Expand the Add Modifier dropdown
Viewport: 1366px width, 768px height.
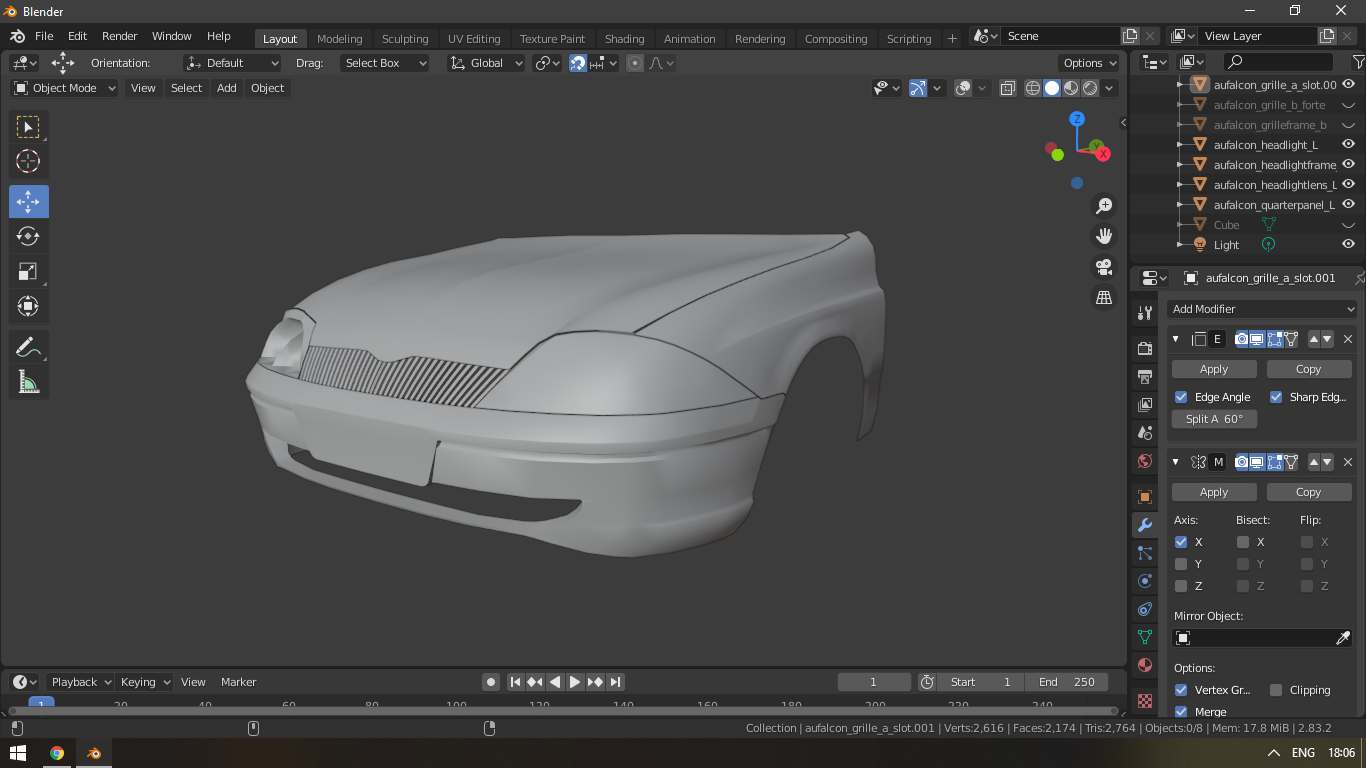click(1262, 309)
